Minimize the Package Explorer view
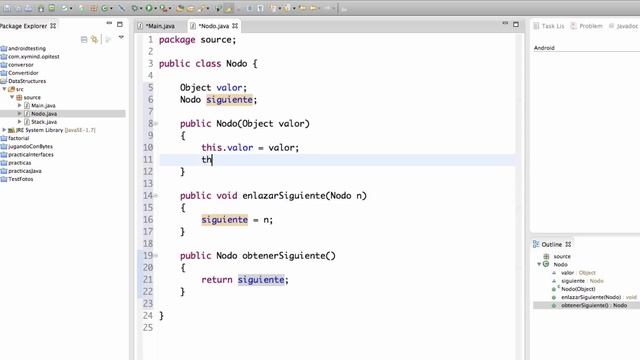 (109, 24)
